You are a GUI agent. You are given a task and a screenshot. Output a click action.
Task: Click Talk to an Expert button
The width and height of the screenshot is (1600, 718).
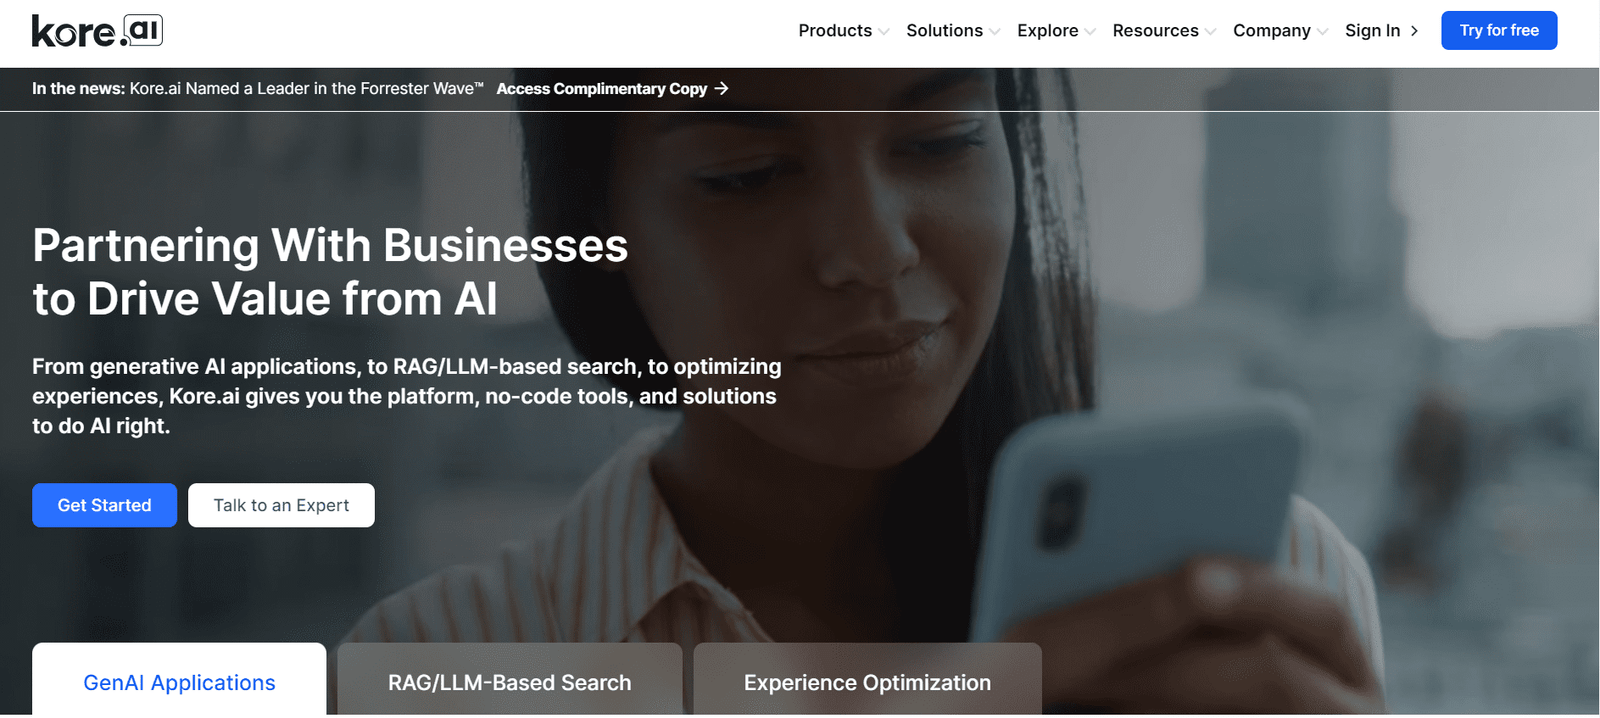coord(281,505)
